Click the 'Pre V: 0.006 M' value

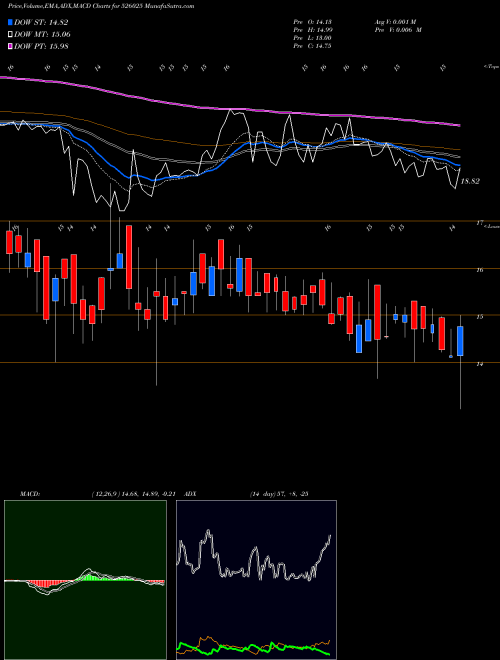[398, 30]
